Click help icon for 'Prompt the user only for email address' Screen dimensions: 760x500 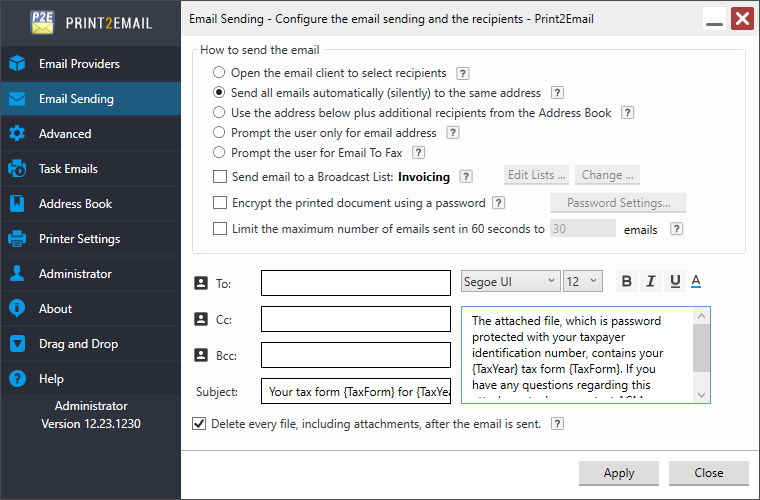(x=453, y=133)
